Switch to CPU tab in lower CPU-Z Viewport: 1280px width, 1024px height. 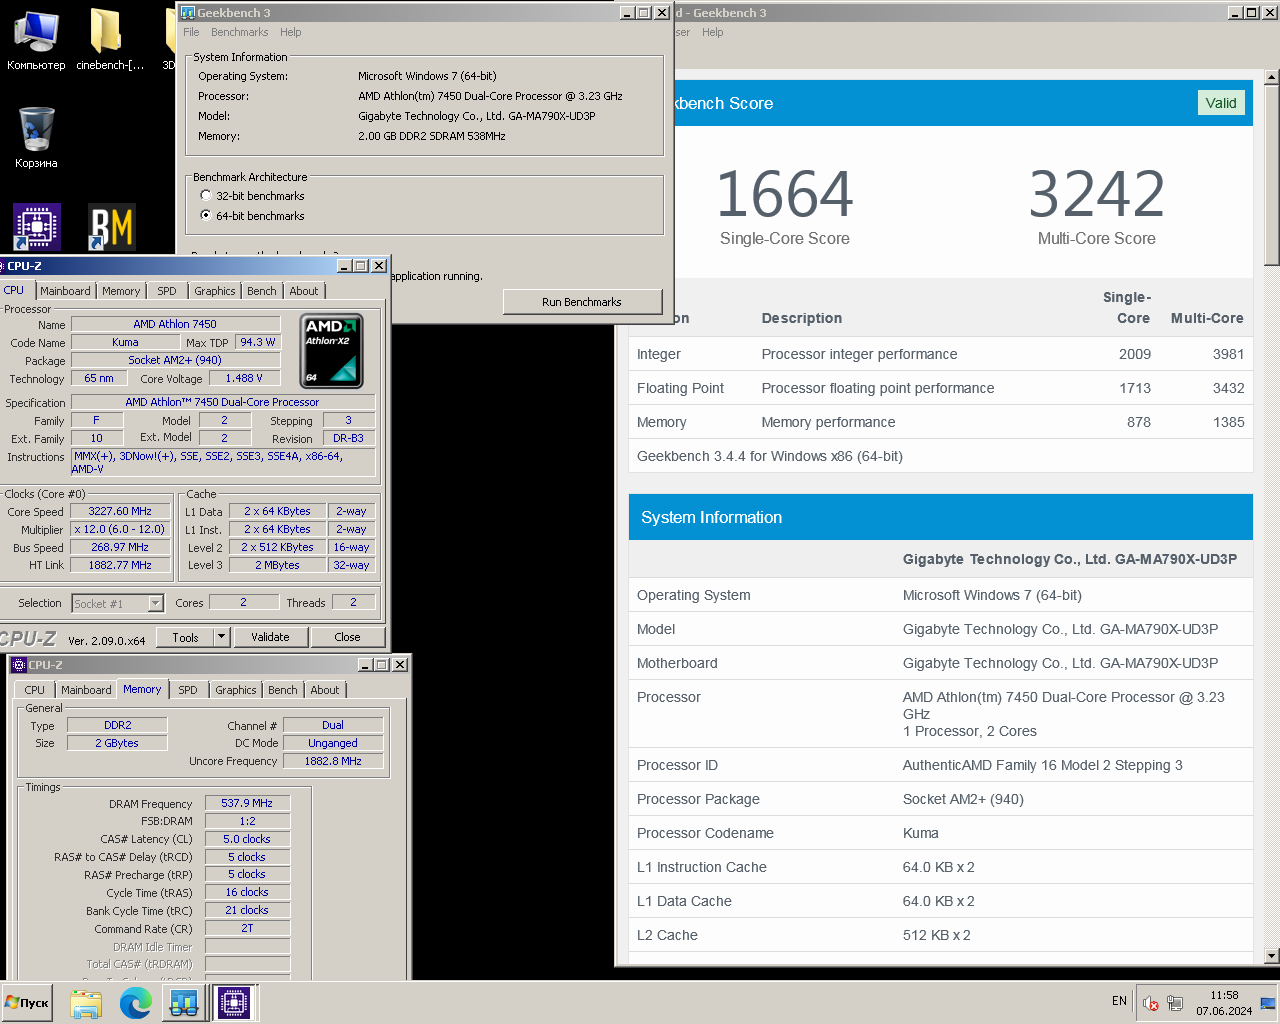click(x=35, y=690)
